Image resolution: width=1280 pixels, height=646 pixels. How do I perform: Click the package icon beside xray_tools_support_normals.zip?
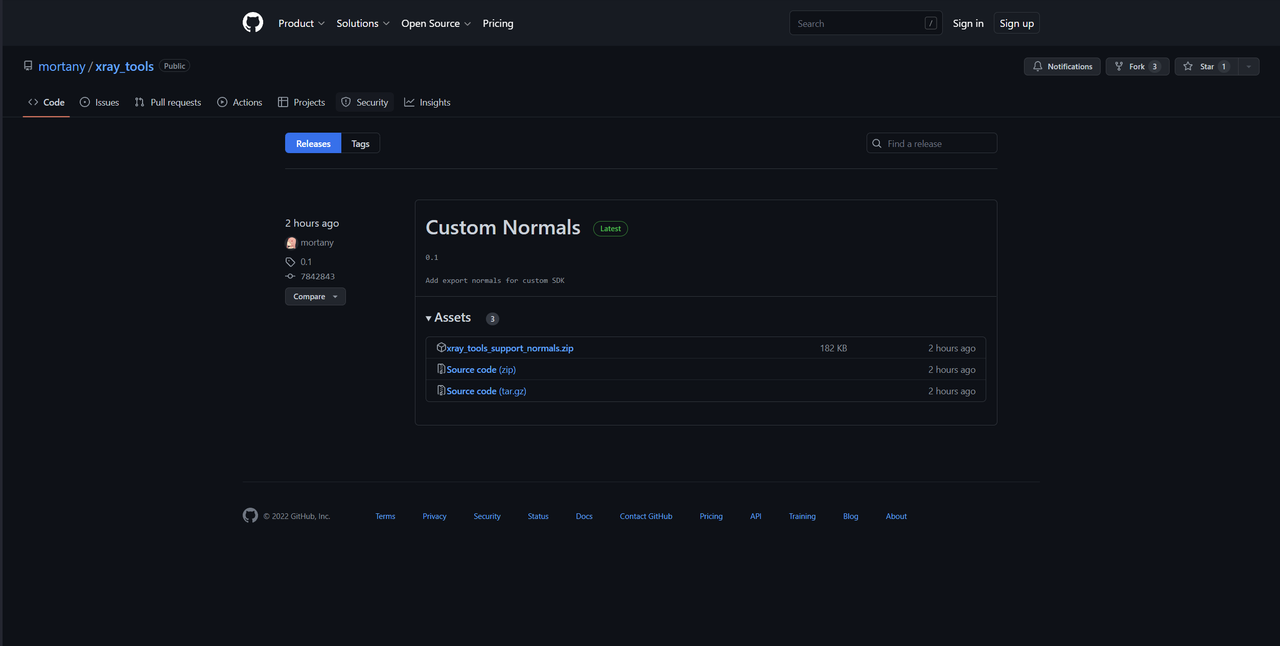coord(441,347)
